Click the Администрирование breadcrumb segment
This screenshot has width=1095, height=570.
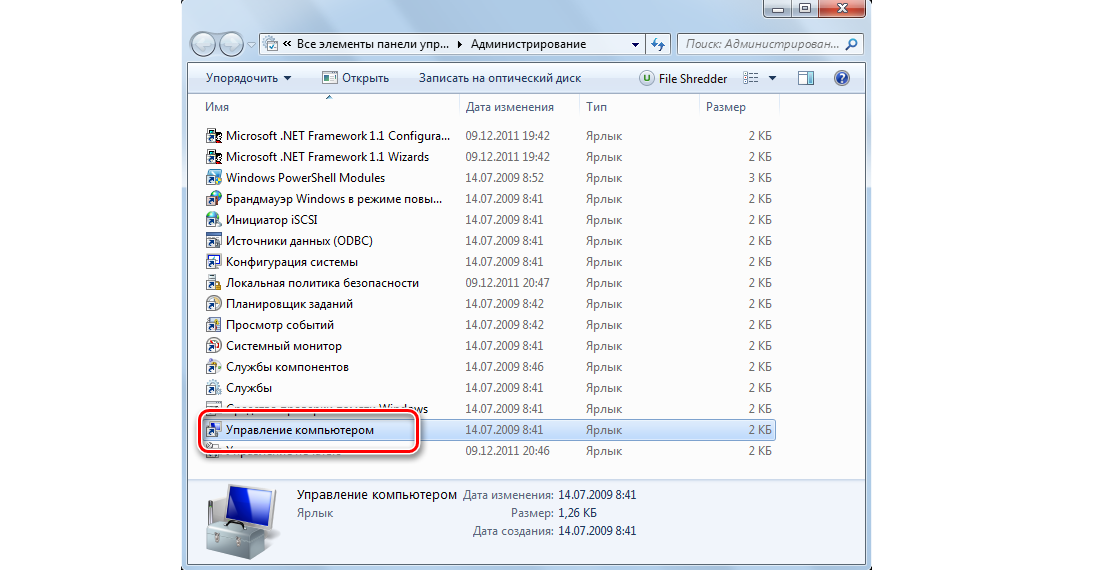528,45
